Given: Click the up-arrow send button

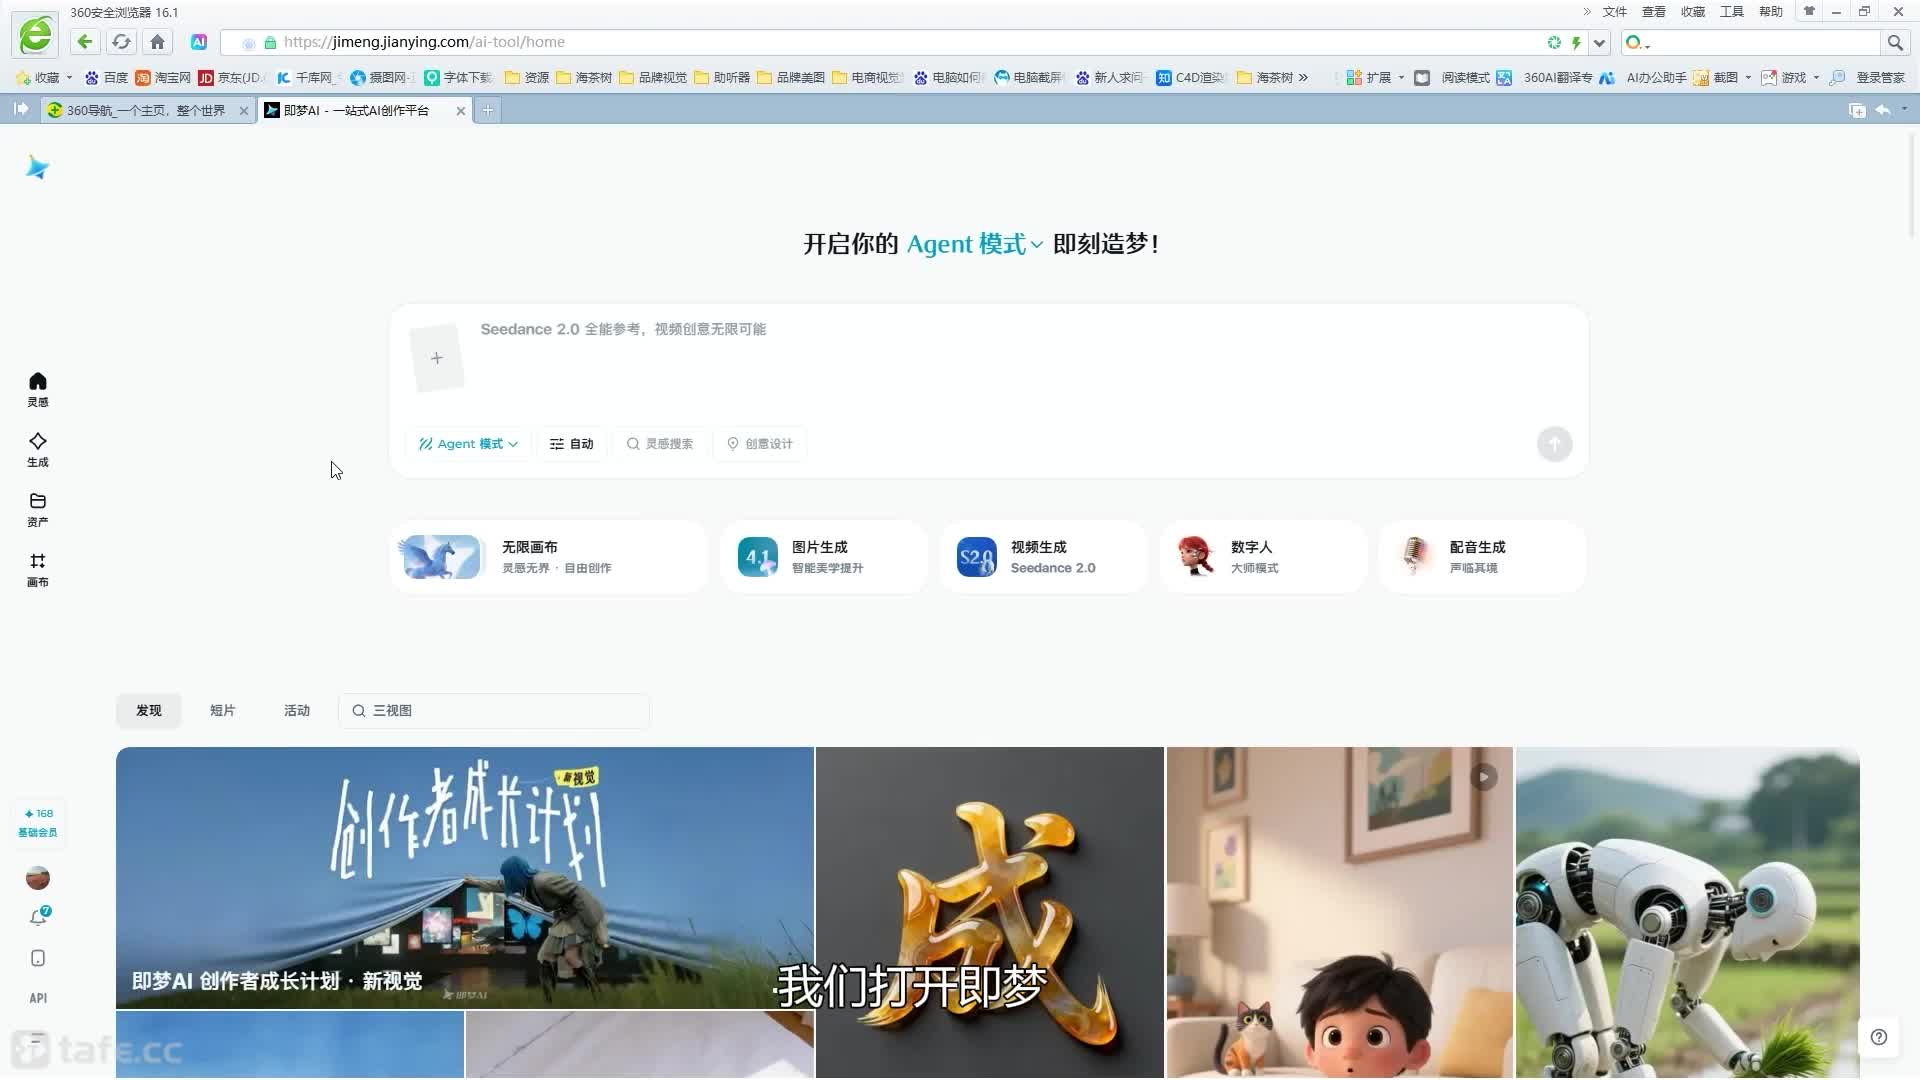Looking at the screenshot, I should click(1554, 444).
